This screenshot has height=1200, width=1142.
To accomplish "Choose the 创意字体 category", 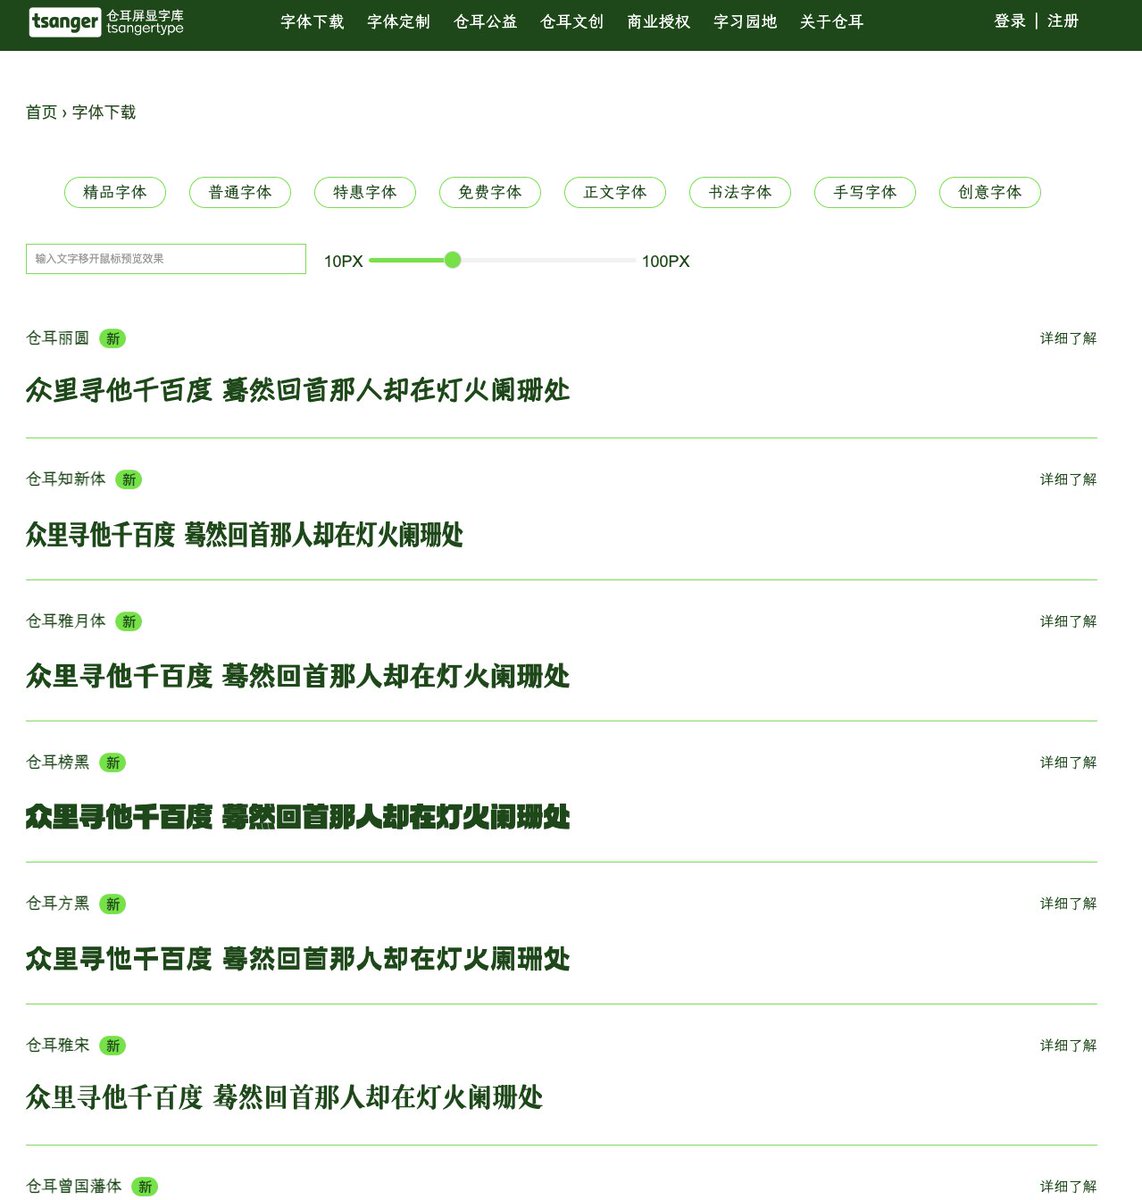I will pos(990,192).
